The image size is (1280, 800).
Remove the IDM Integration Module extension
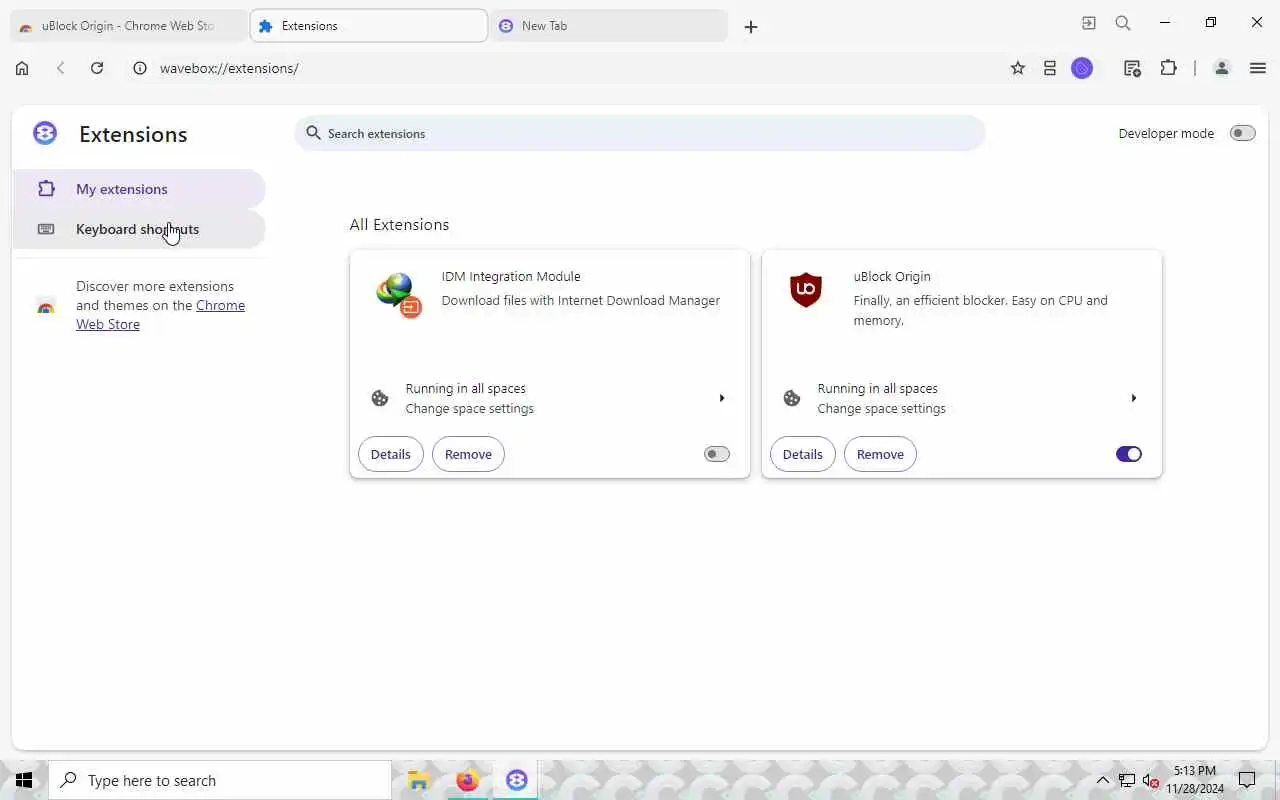point(468,454)
